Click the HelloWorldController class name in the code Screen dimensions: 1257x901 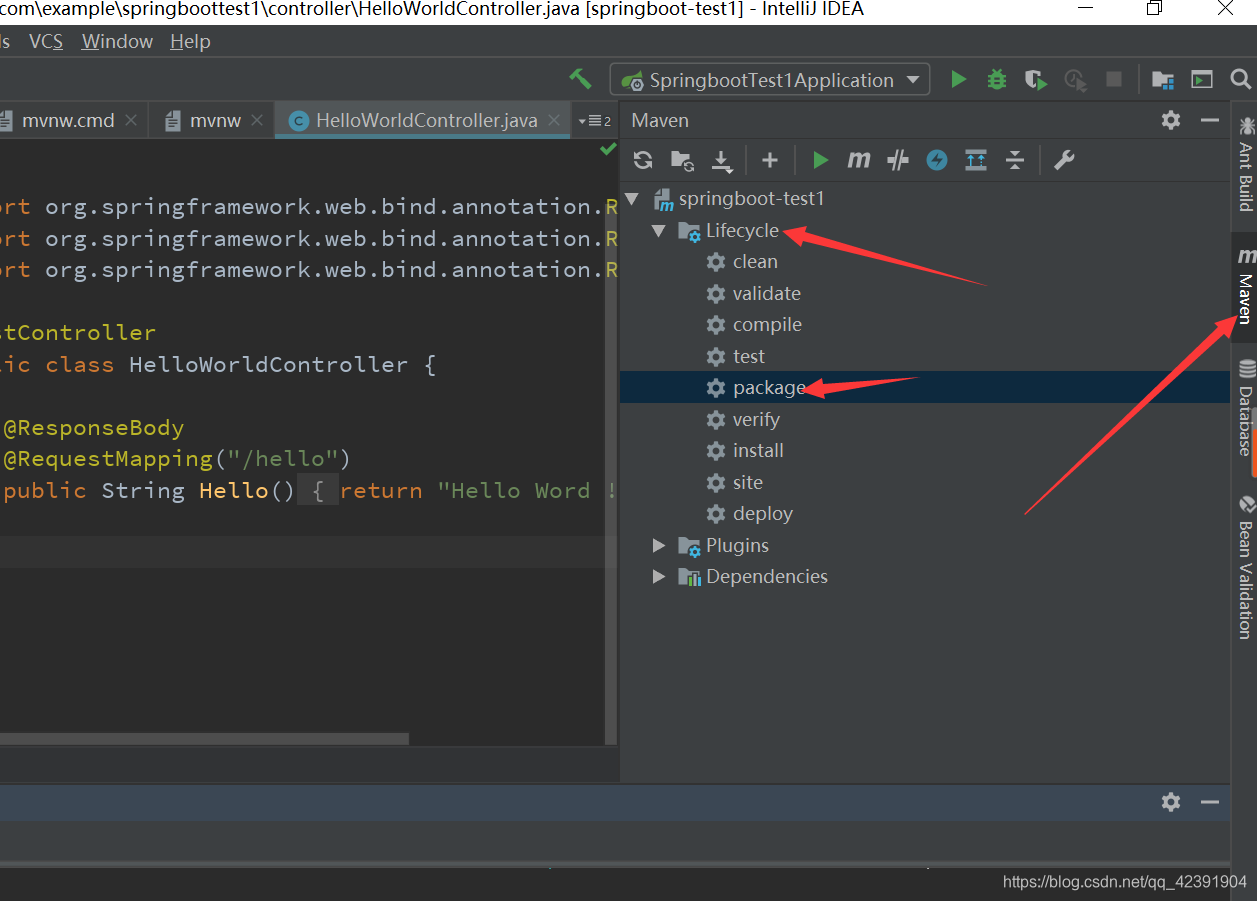pyautogui.click(x=268, y=365)
